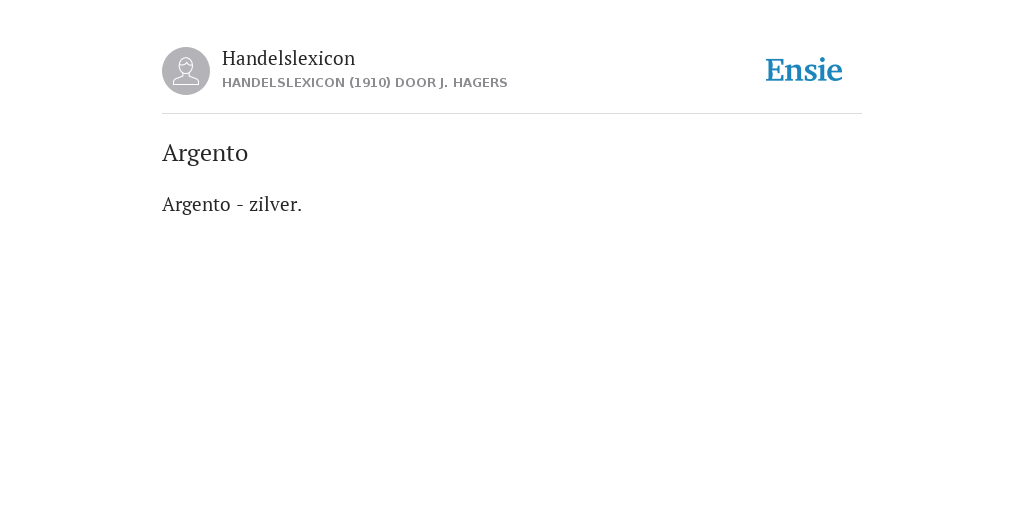
Task: Click the capital H of the Handelslexicon title
Action: point(230,58)
